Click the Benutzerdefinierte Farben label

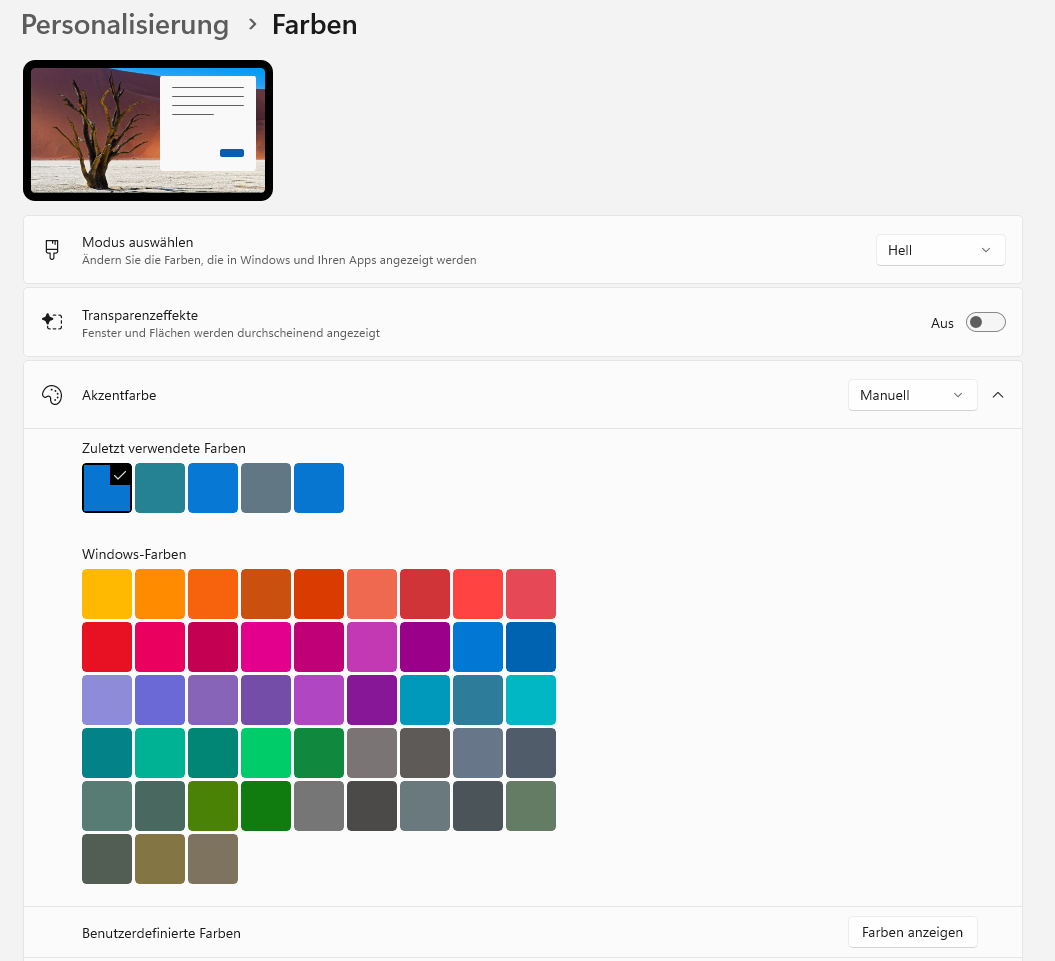(161, 933)
